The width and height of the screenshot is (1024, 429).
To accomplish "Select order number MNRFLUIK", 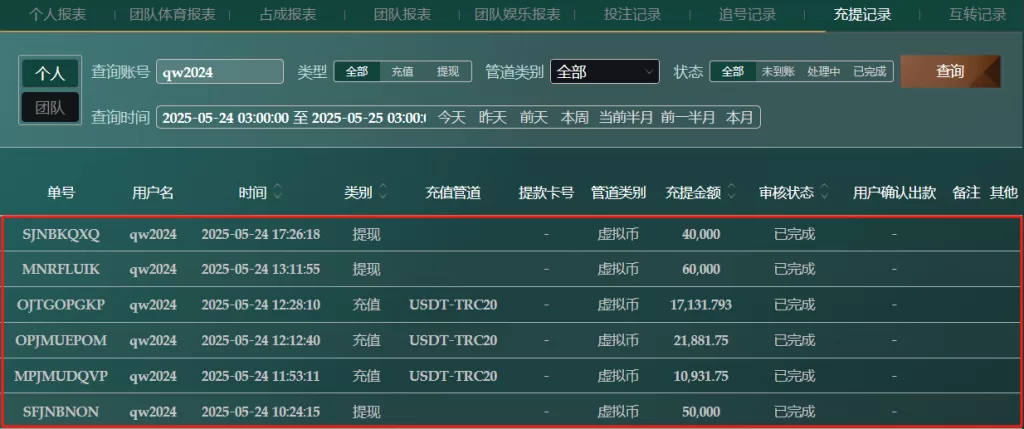I will click(61, 269).
